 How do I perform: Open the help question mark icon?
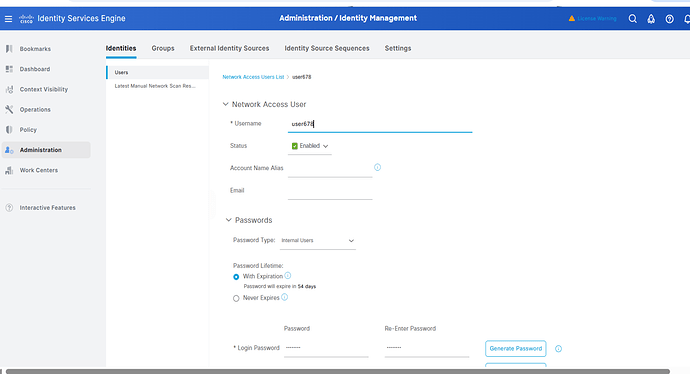click(669, 19)
